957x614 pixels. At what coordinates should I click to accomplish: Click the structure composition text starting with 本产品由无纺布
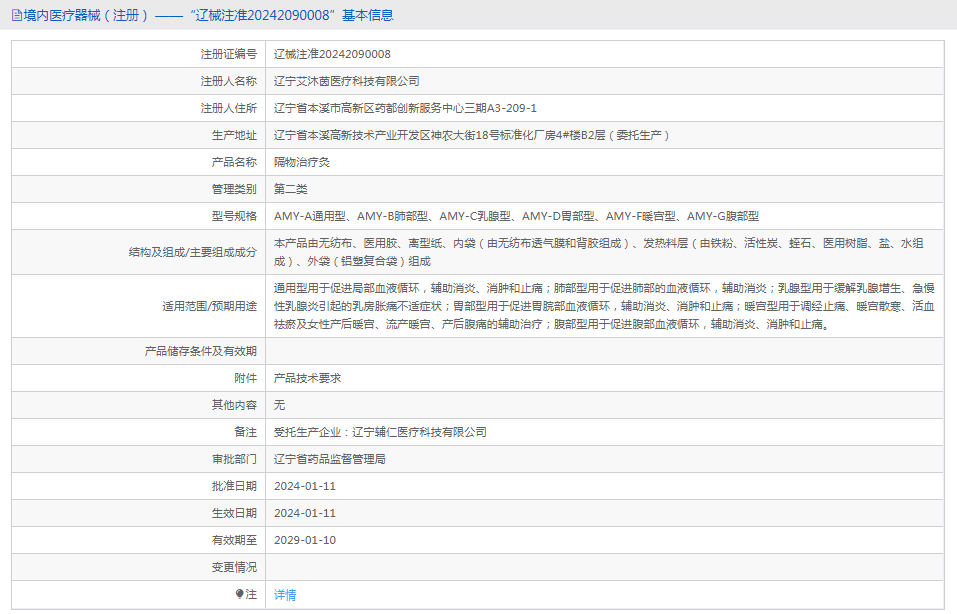599,252
